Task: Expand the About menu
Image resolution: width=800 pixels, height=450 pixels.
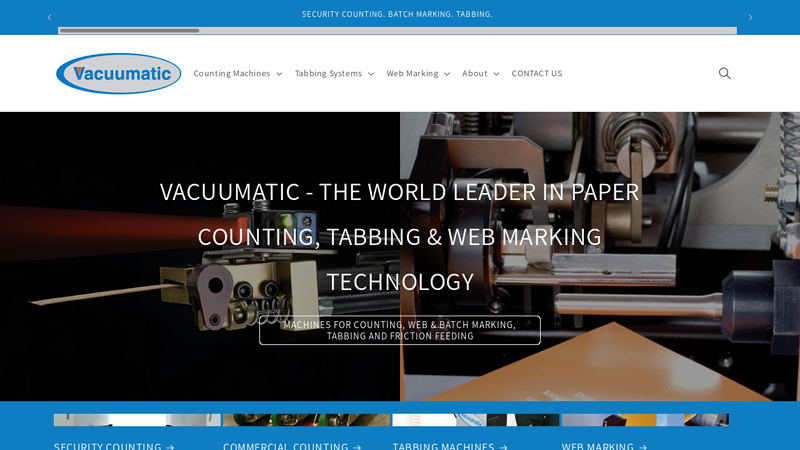Action: click(481, 73)
